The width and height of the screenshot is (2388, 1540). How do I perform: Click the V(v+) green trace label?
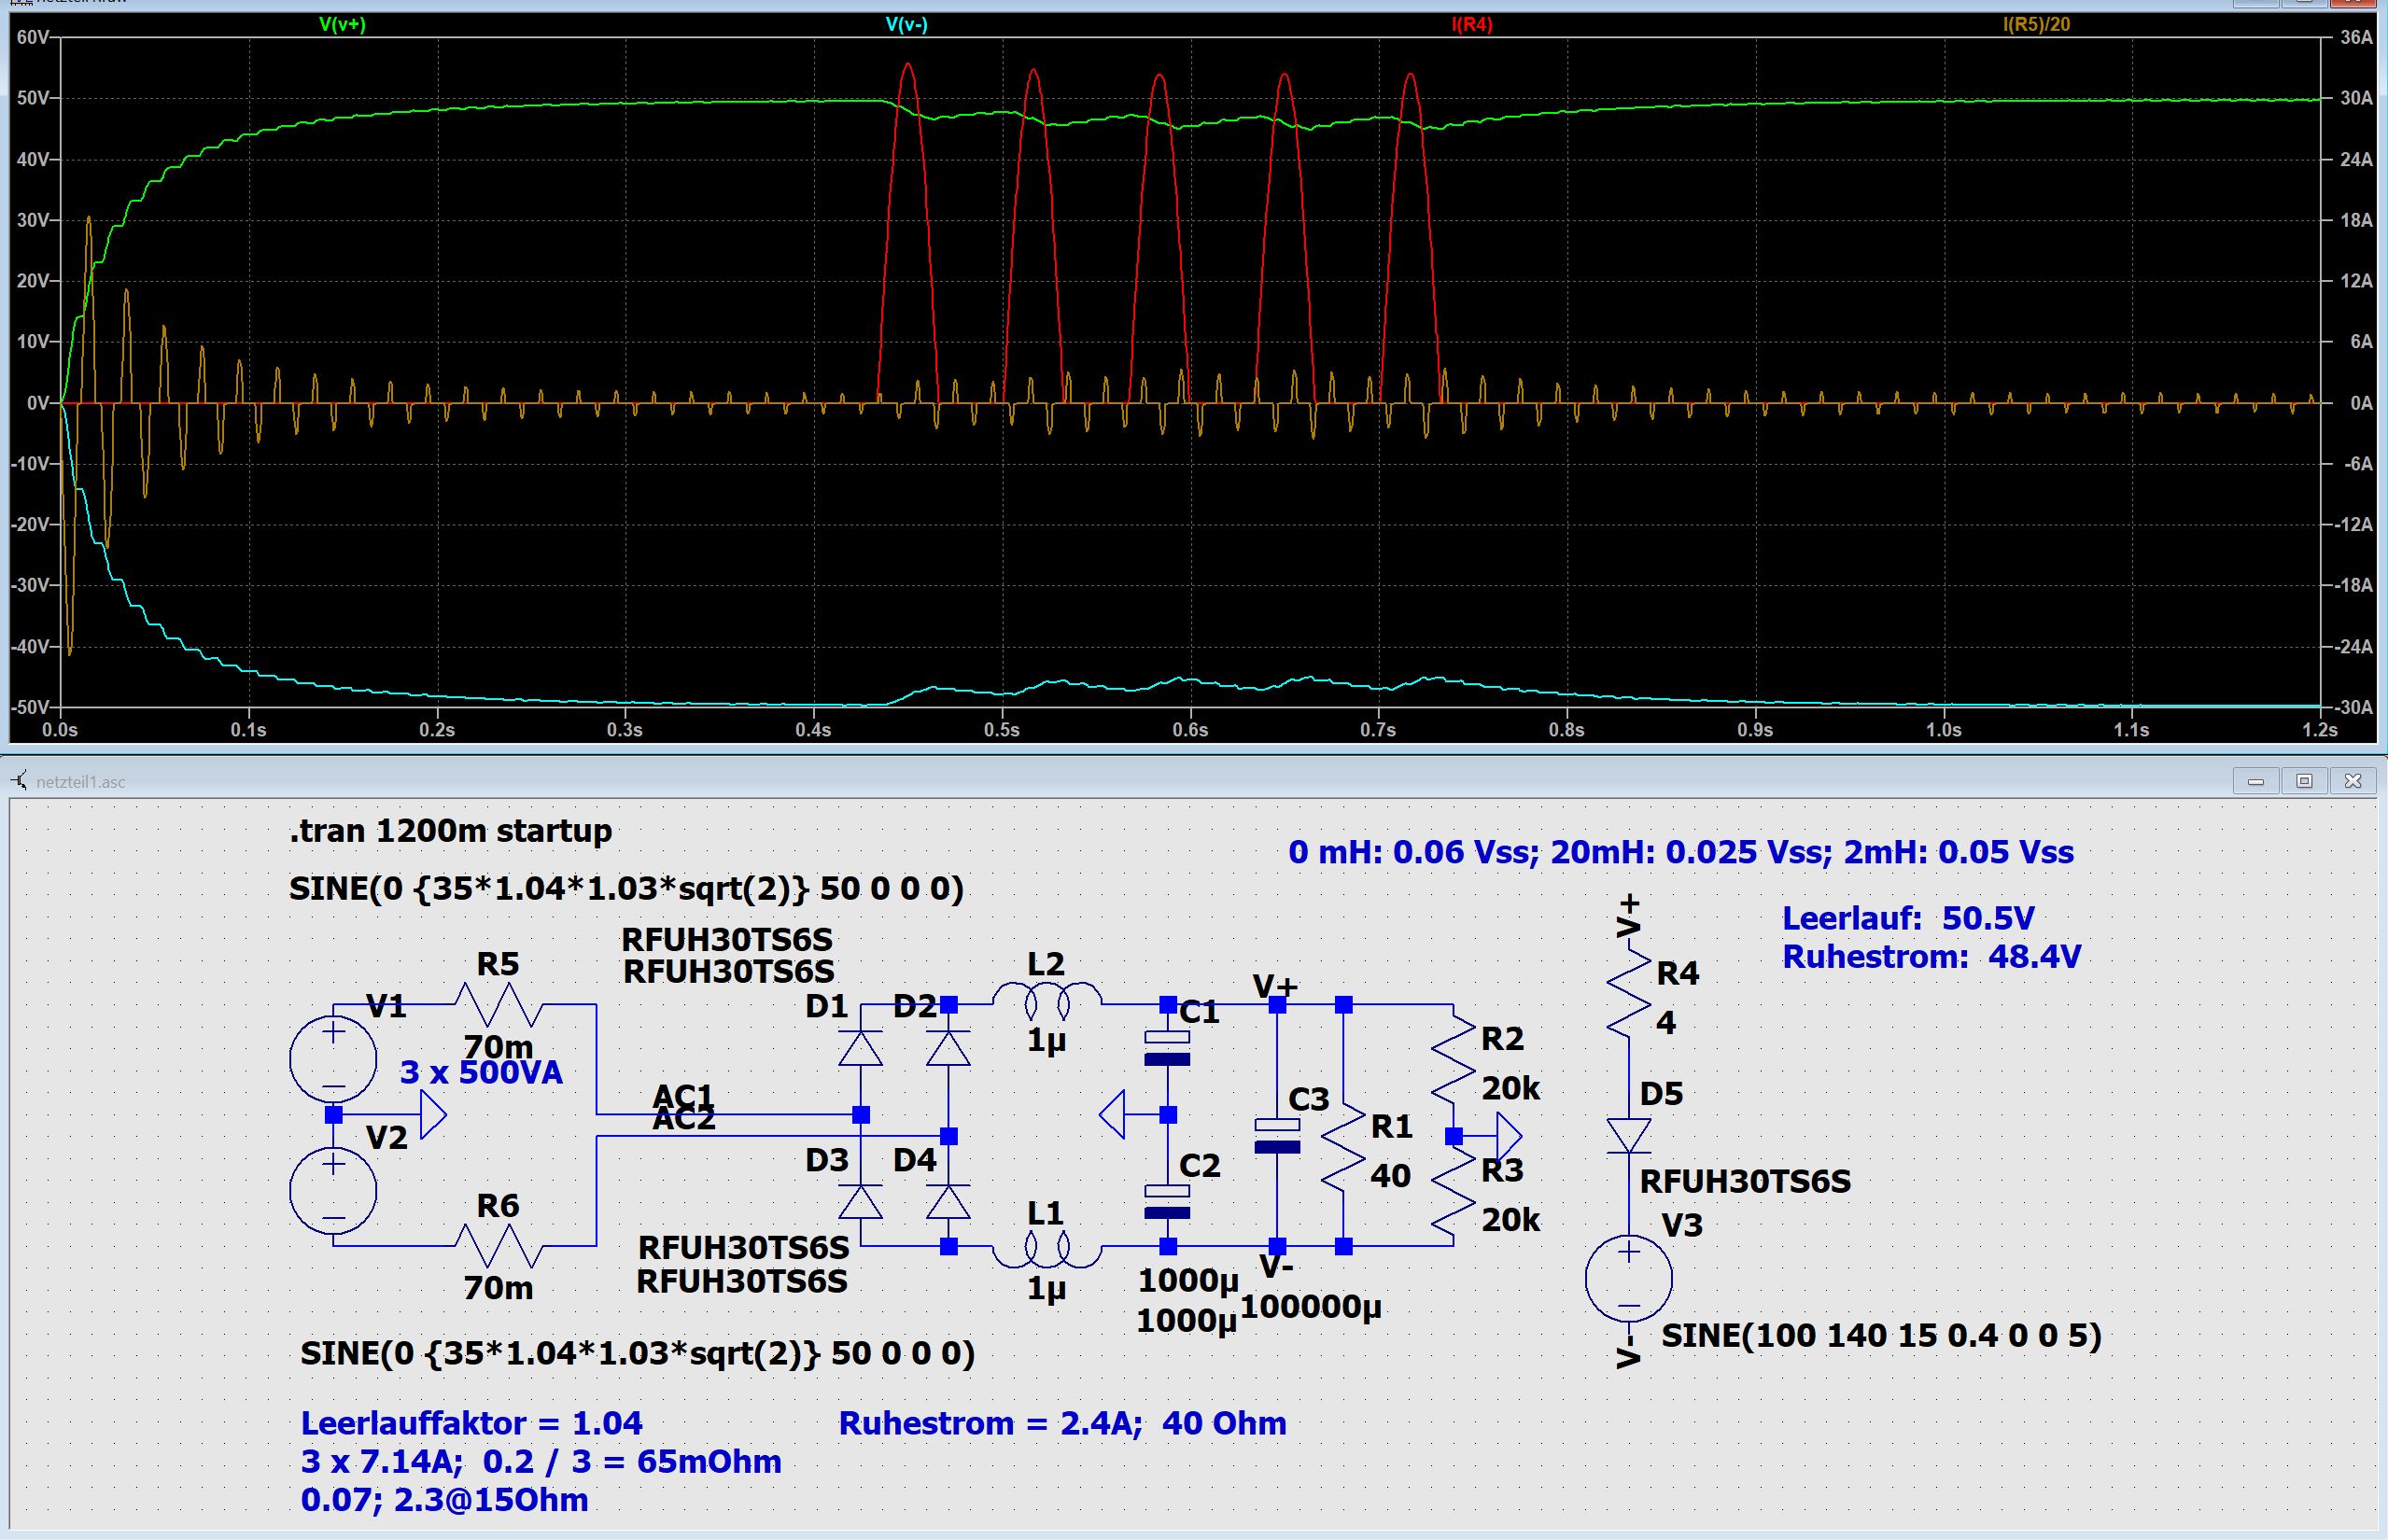(342, 24)
